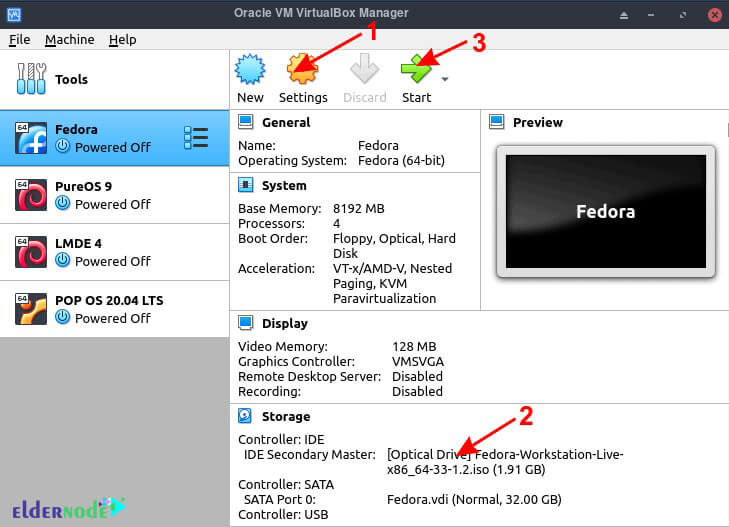Click Boot Order value Floppy, Optical, Hard Disk
The height and width of the screenshot is (527, 729).
coord(394,246)
